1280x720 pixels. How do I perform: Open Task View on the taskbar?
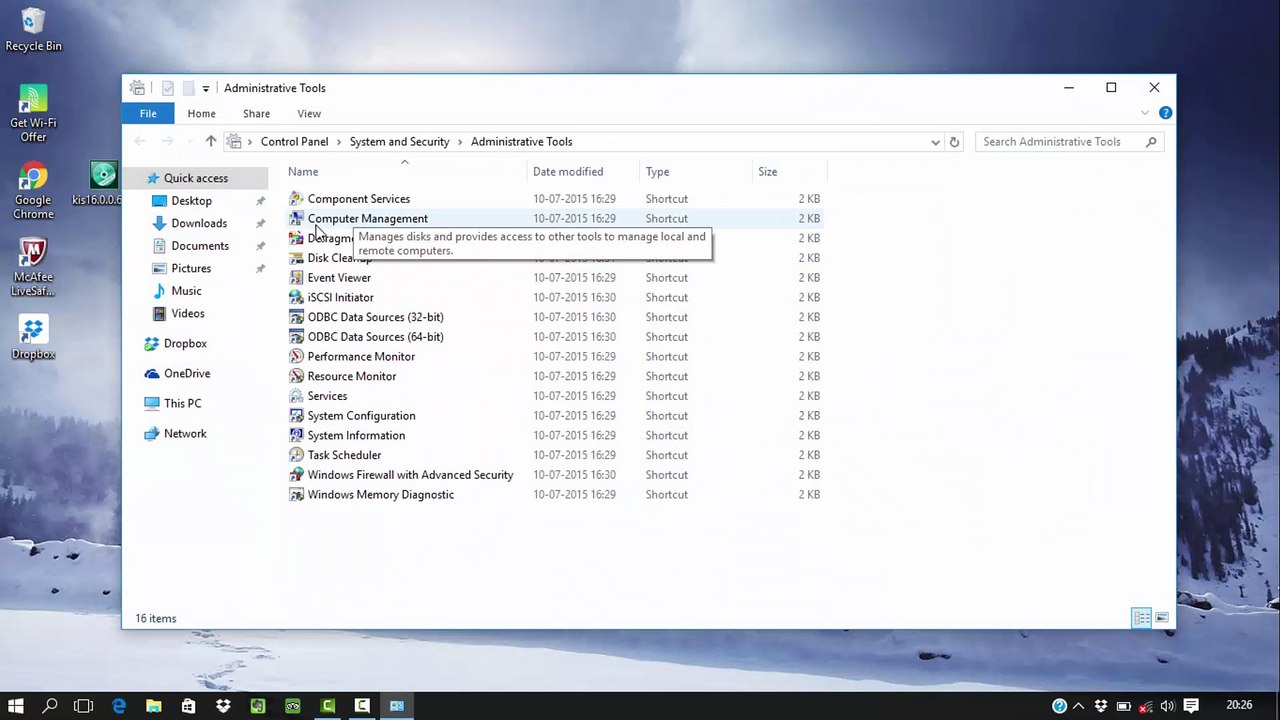coord(83,706)
